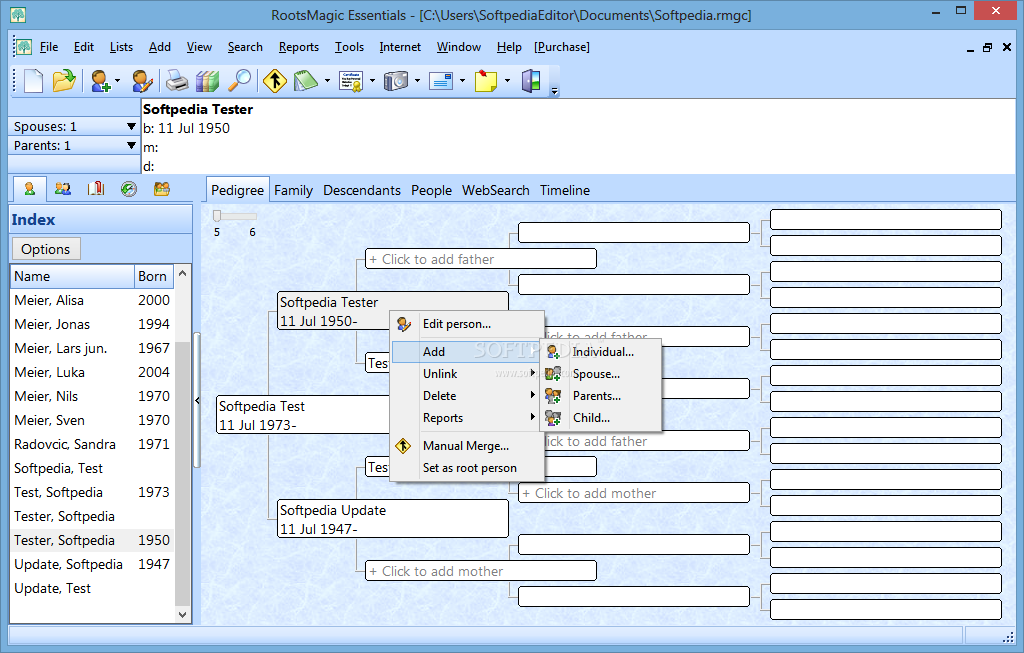Switch to the Family tab
Viewport: 1024px width, 653px height.
tap(293, 190)
